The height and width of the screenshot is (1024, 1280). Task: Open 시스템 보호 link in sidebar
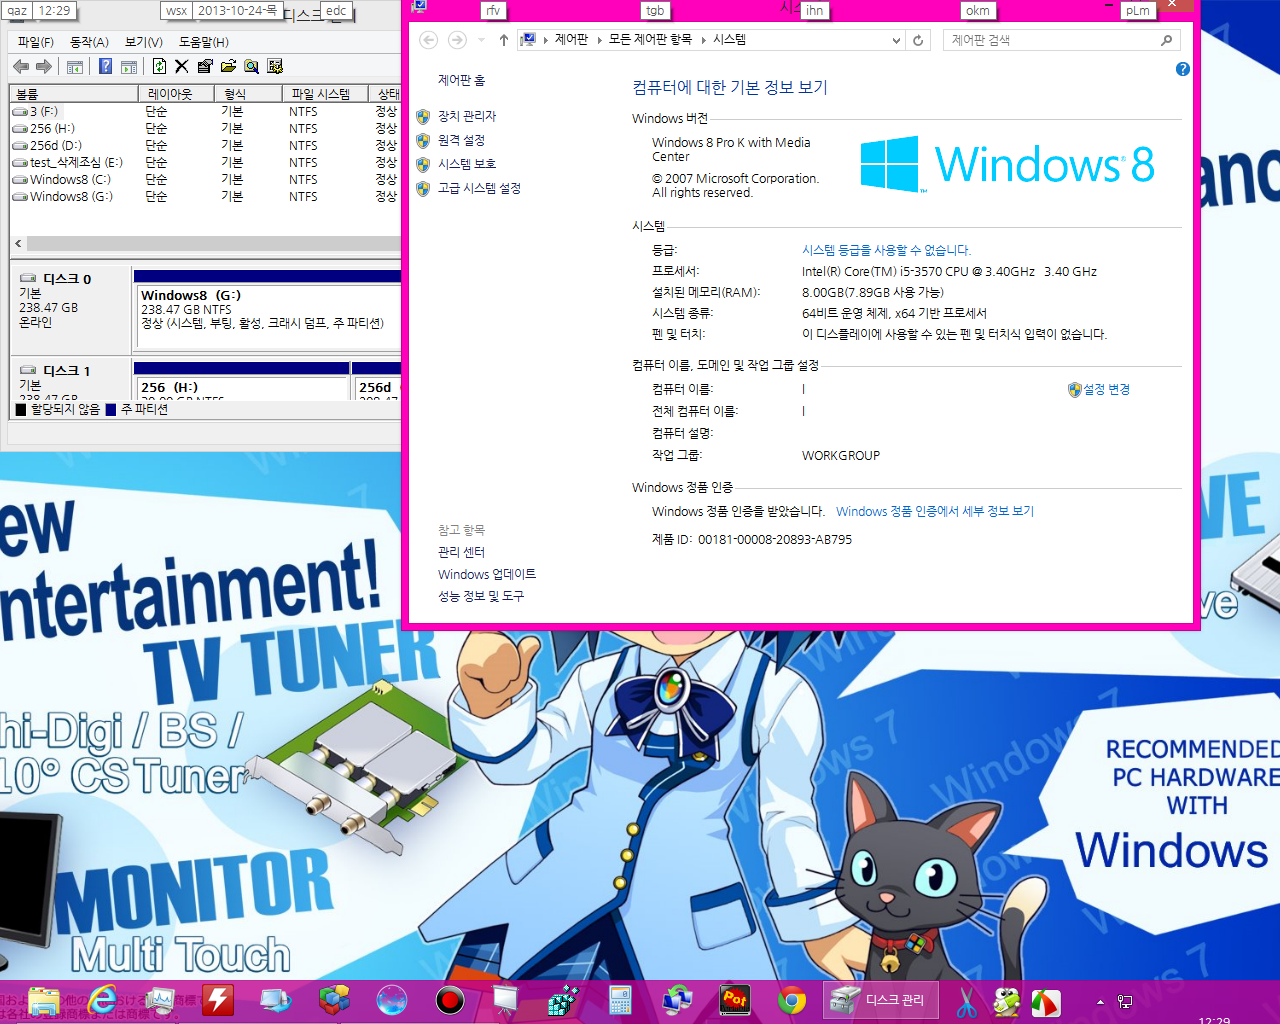click(x=467, y=164)
